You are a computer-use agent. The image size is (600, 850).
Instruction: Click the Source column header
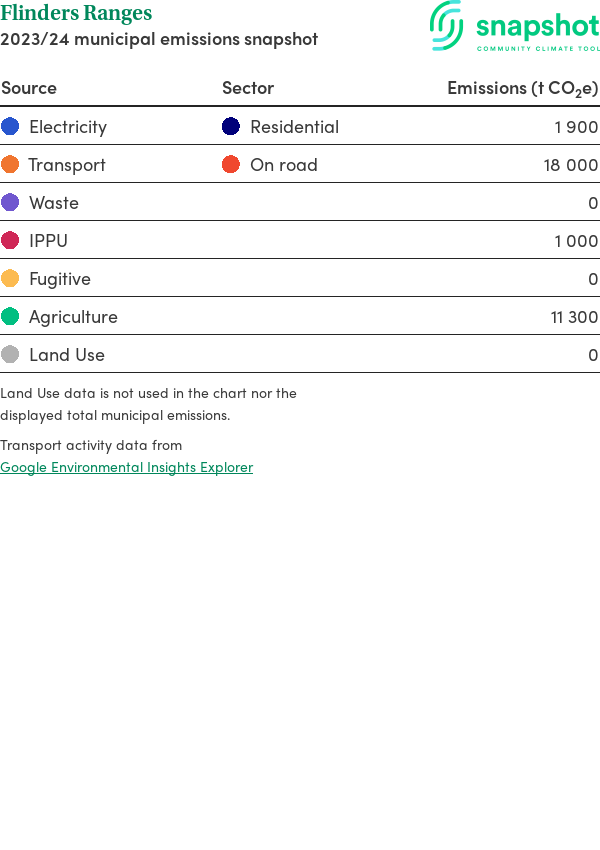(x=29, y=88)
